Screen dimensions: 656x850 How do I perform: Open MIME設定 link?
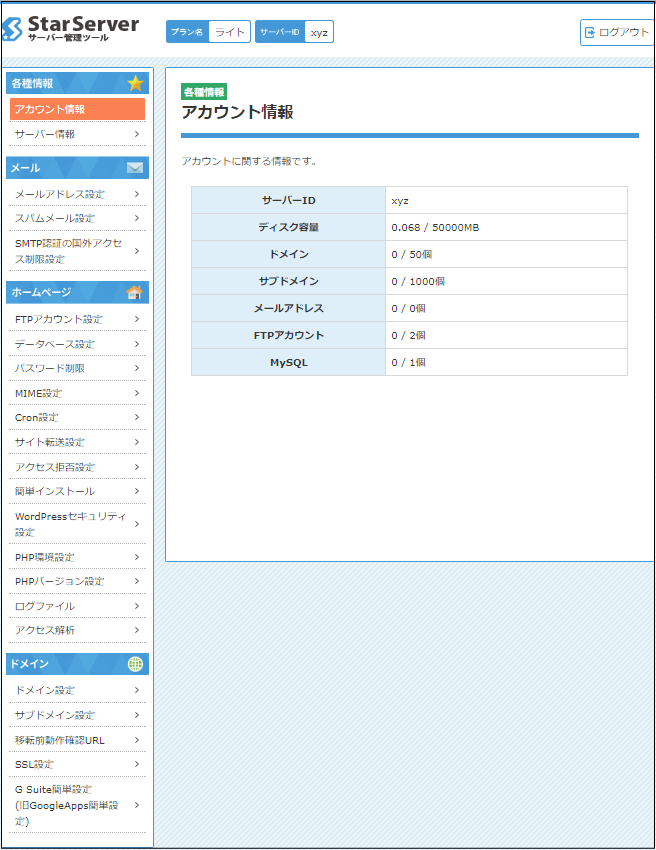78,393
